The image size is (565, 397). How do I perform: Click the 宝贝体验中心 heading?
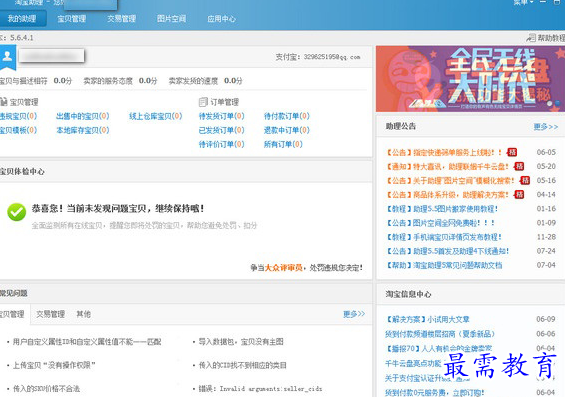tap(22, 171)
